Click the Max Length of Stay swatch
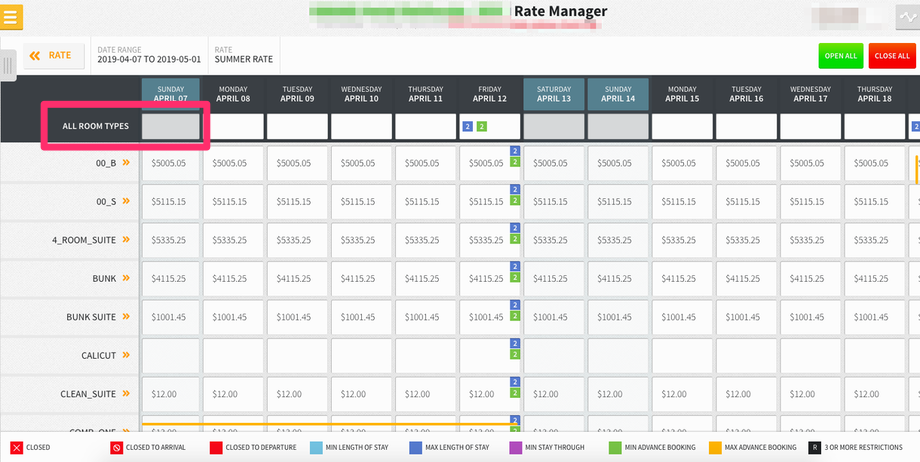 415,448
